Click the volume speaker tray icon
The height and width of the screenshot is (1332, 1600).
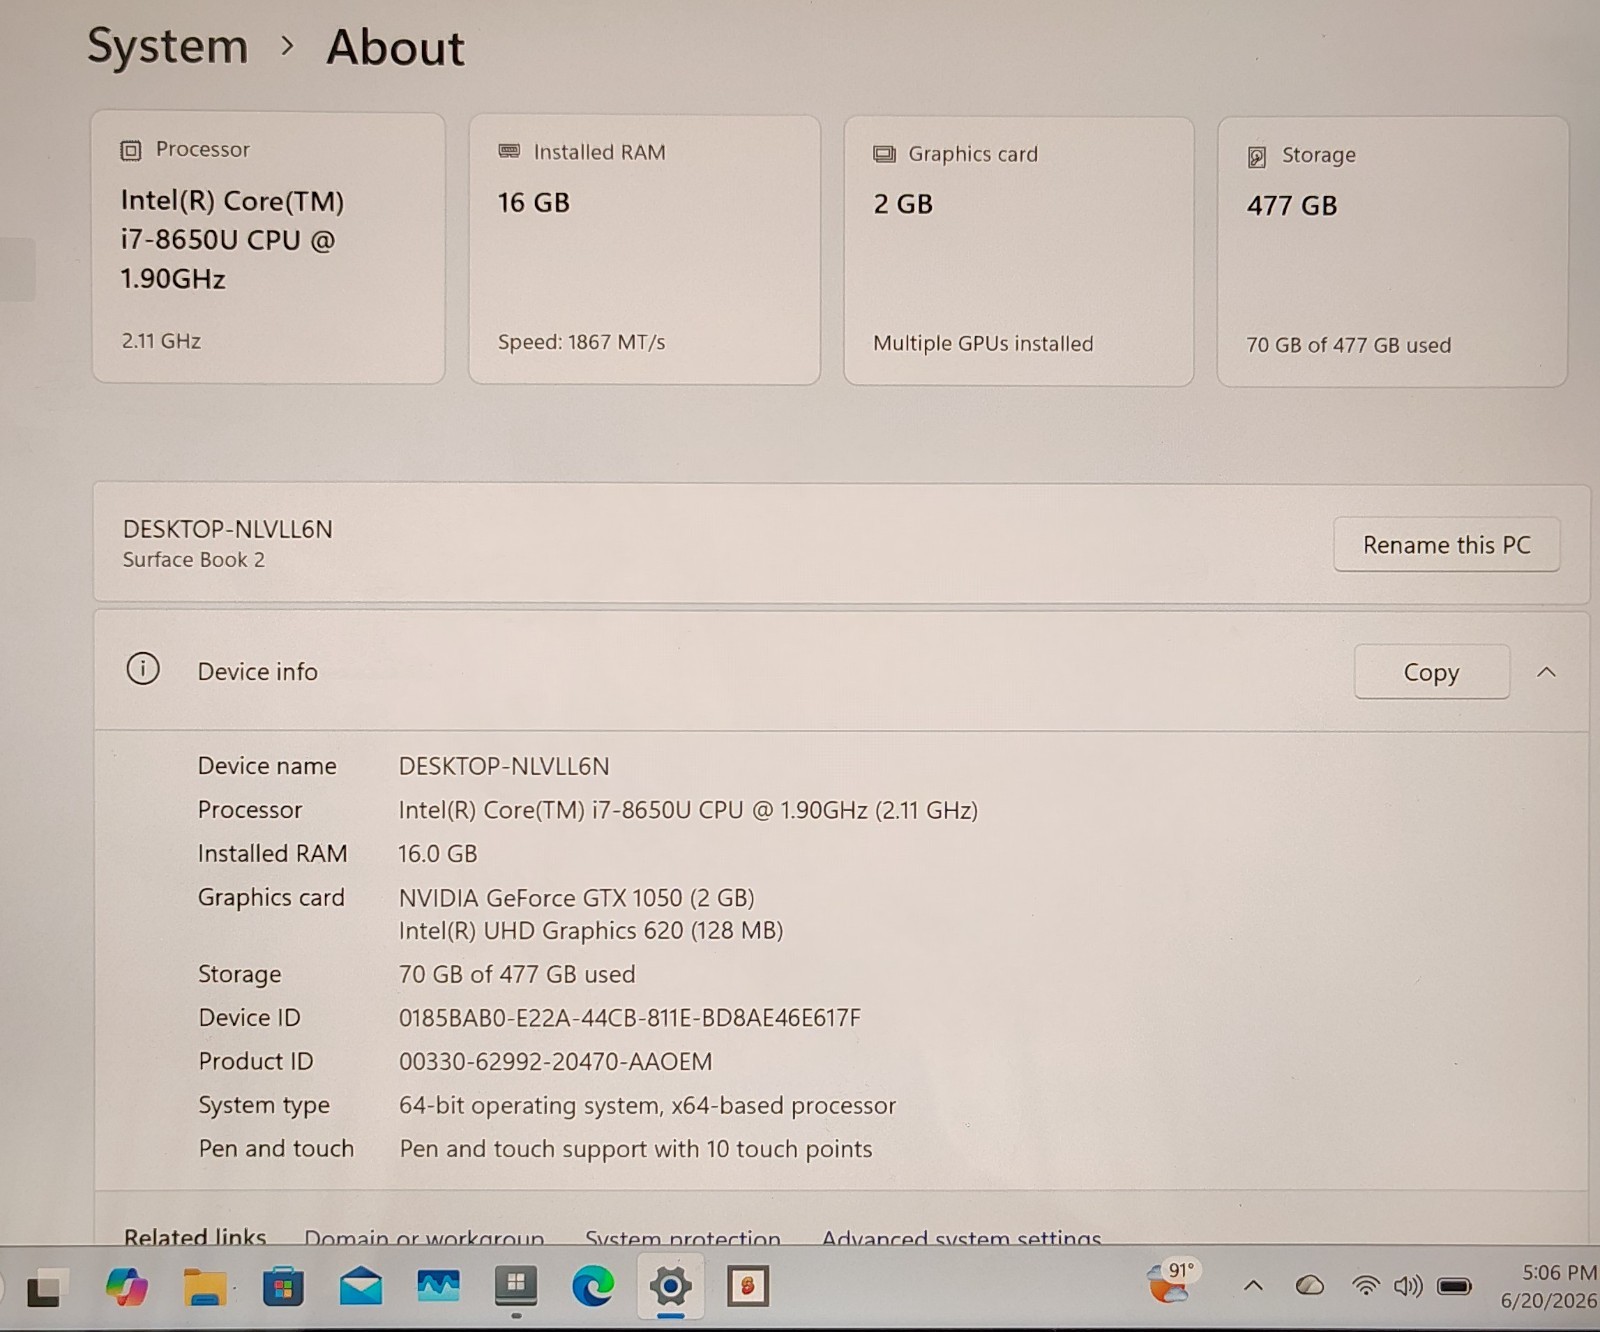click(x=1408, y=1286)
